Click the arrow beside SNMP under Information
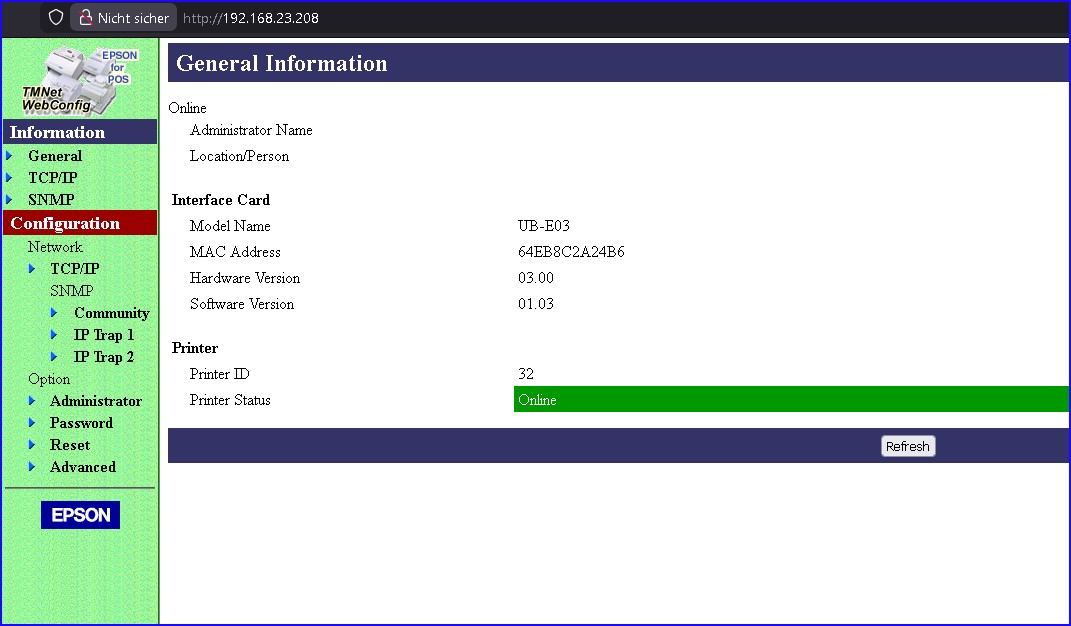Viewport: 1071px width, 626px height. click(9, 200)
